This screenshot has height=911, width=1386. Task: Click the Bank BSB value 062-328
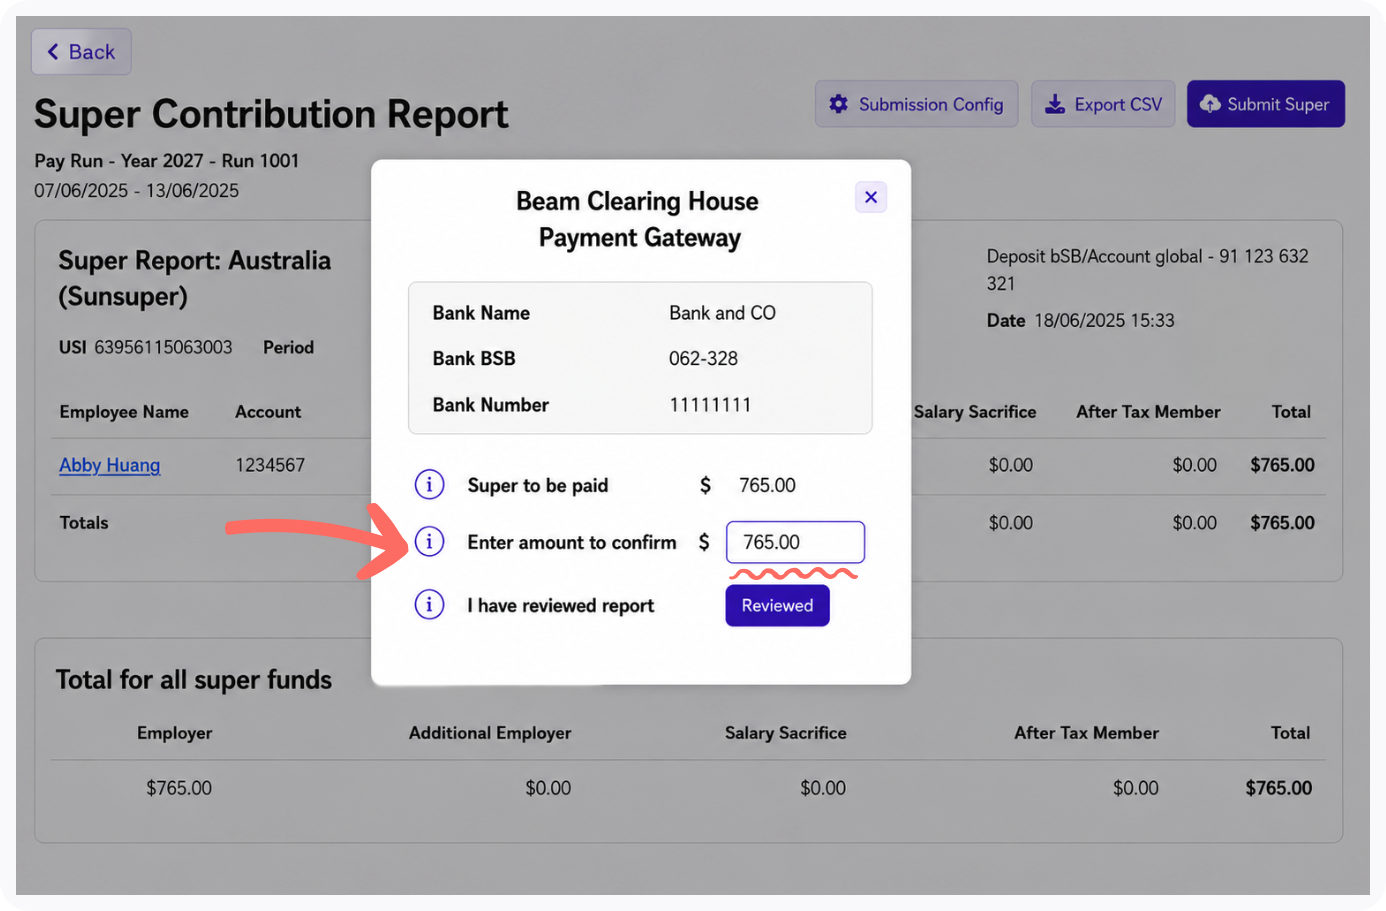[703, 358]
